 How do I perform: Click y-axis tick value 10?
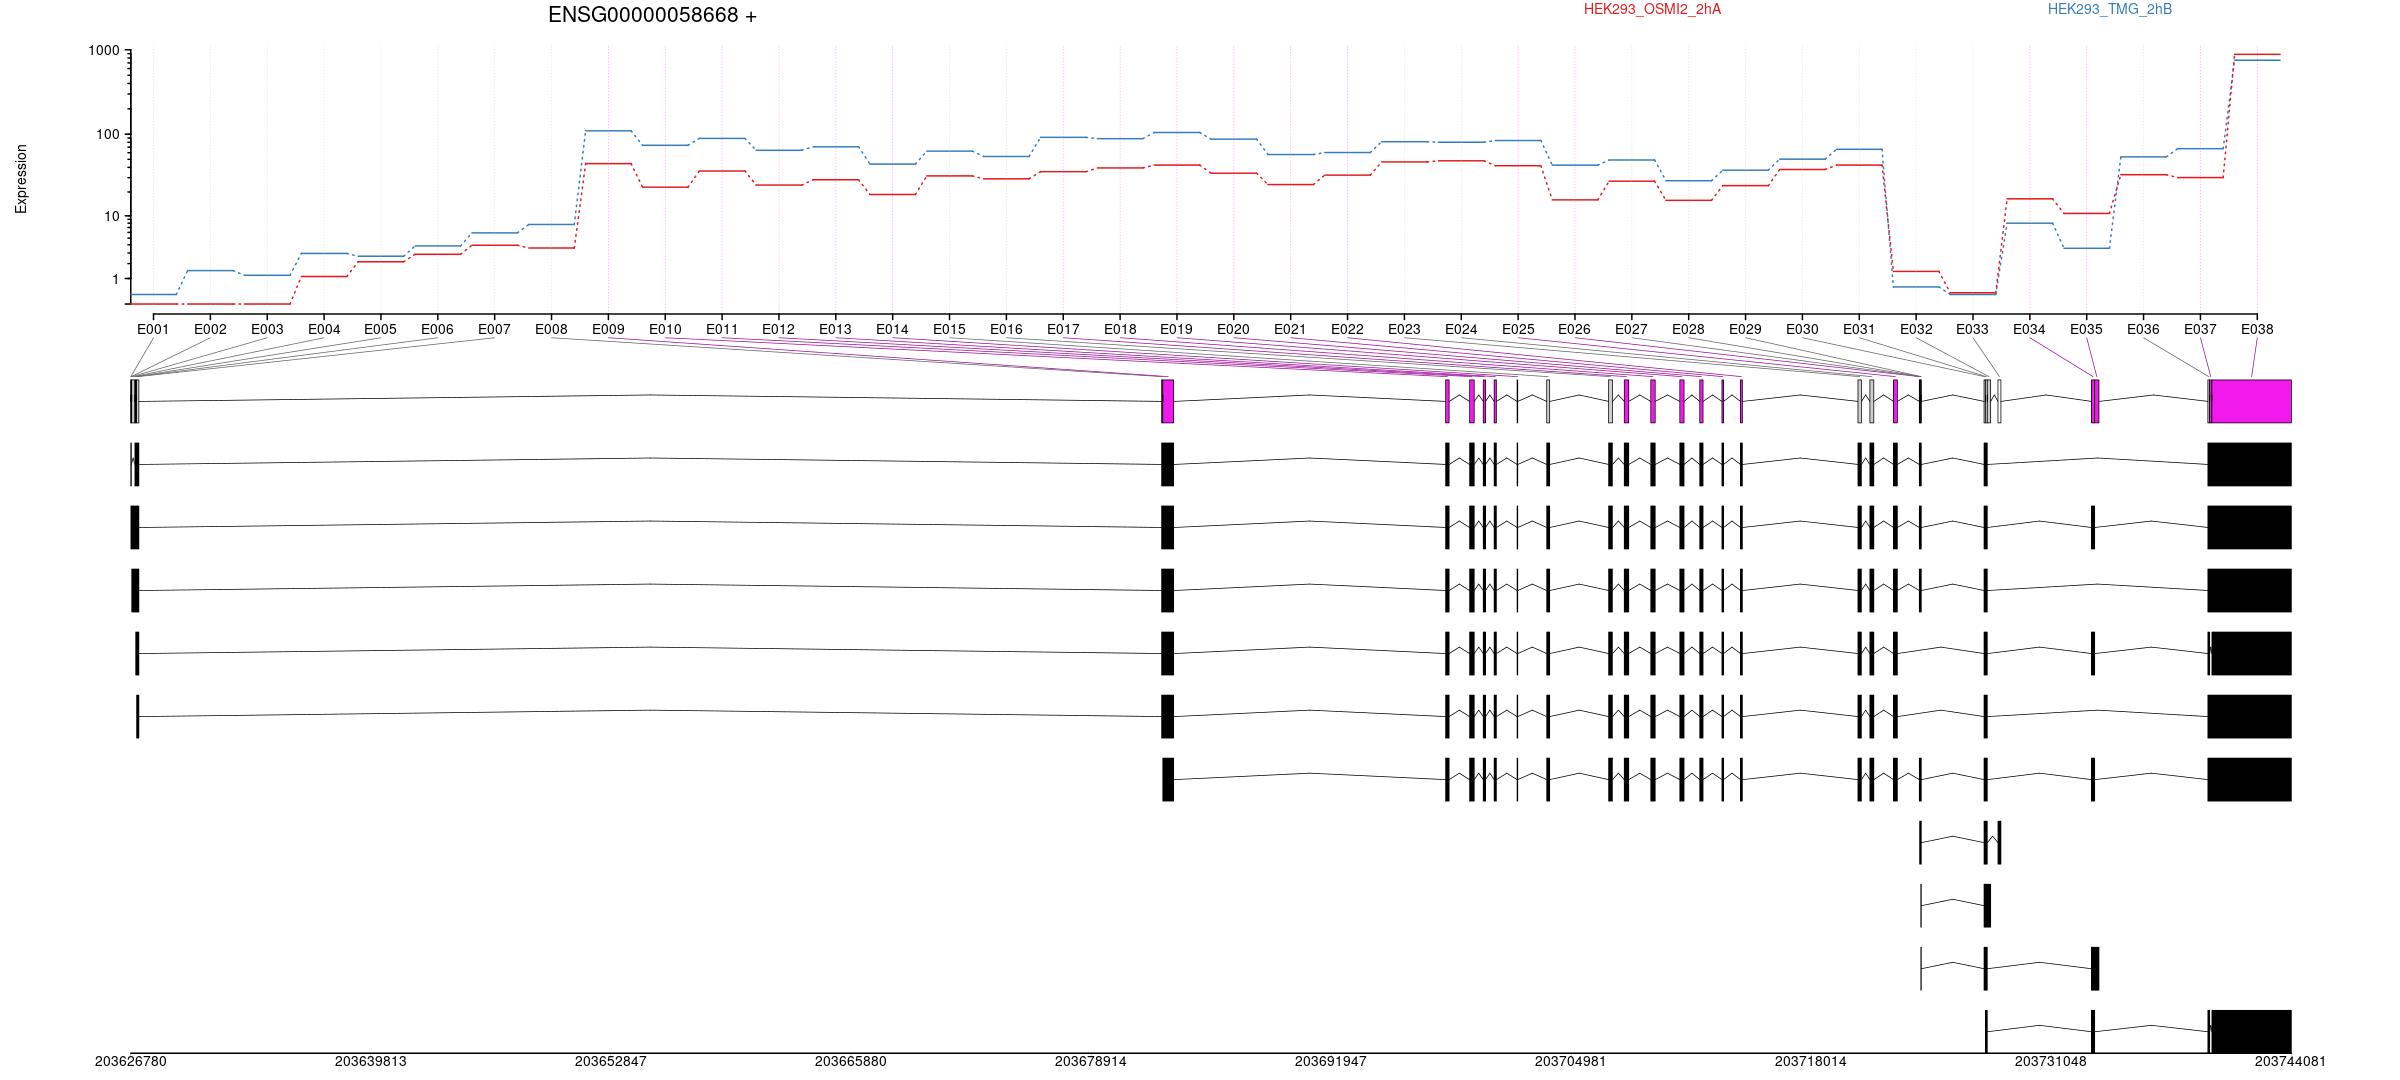[111, 217]
